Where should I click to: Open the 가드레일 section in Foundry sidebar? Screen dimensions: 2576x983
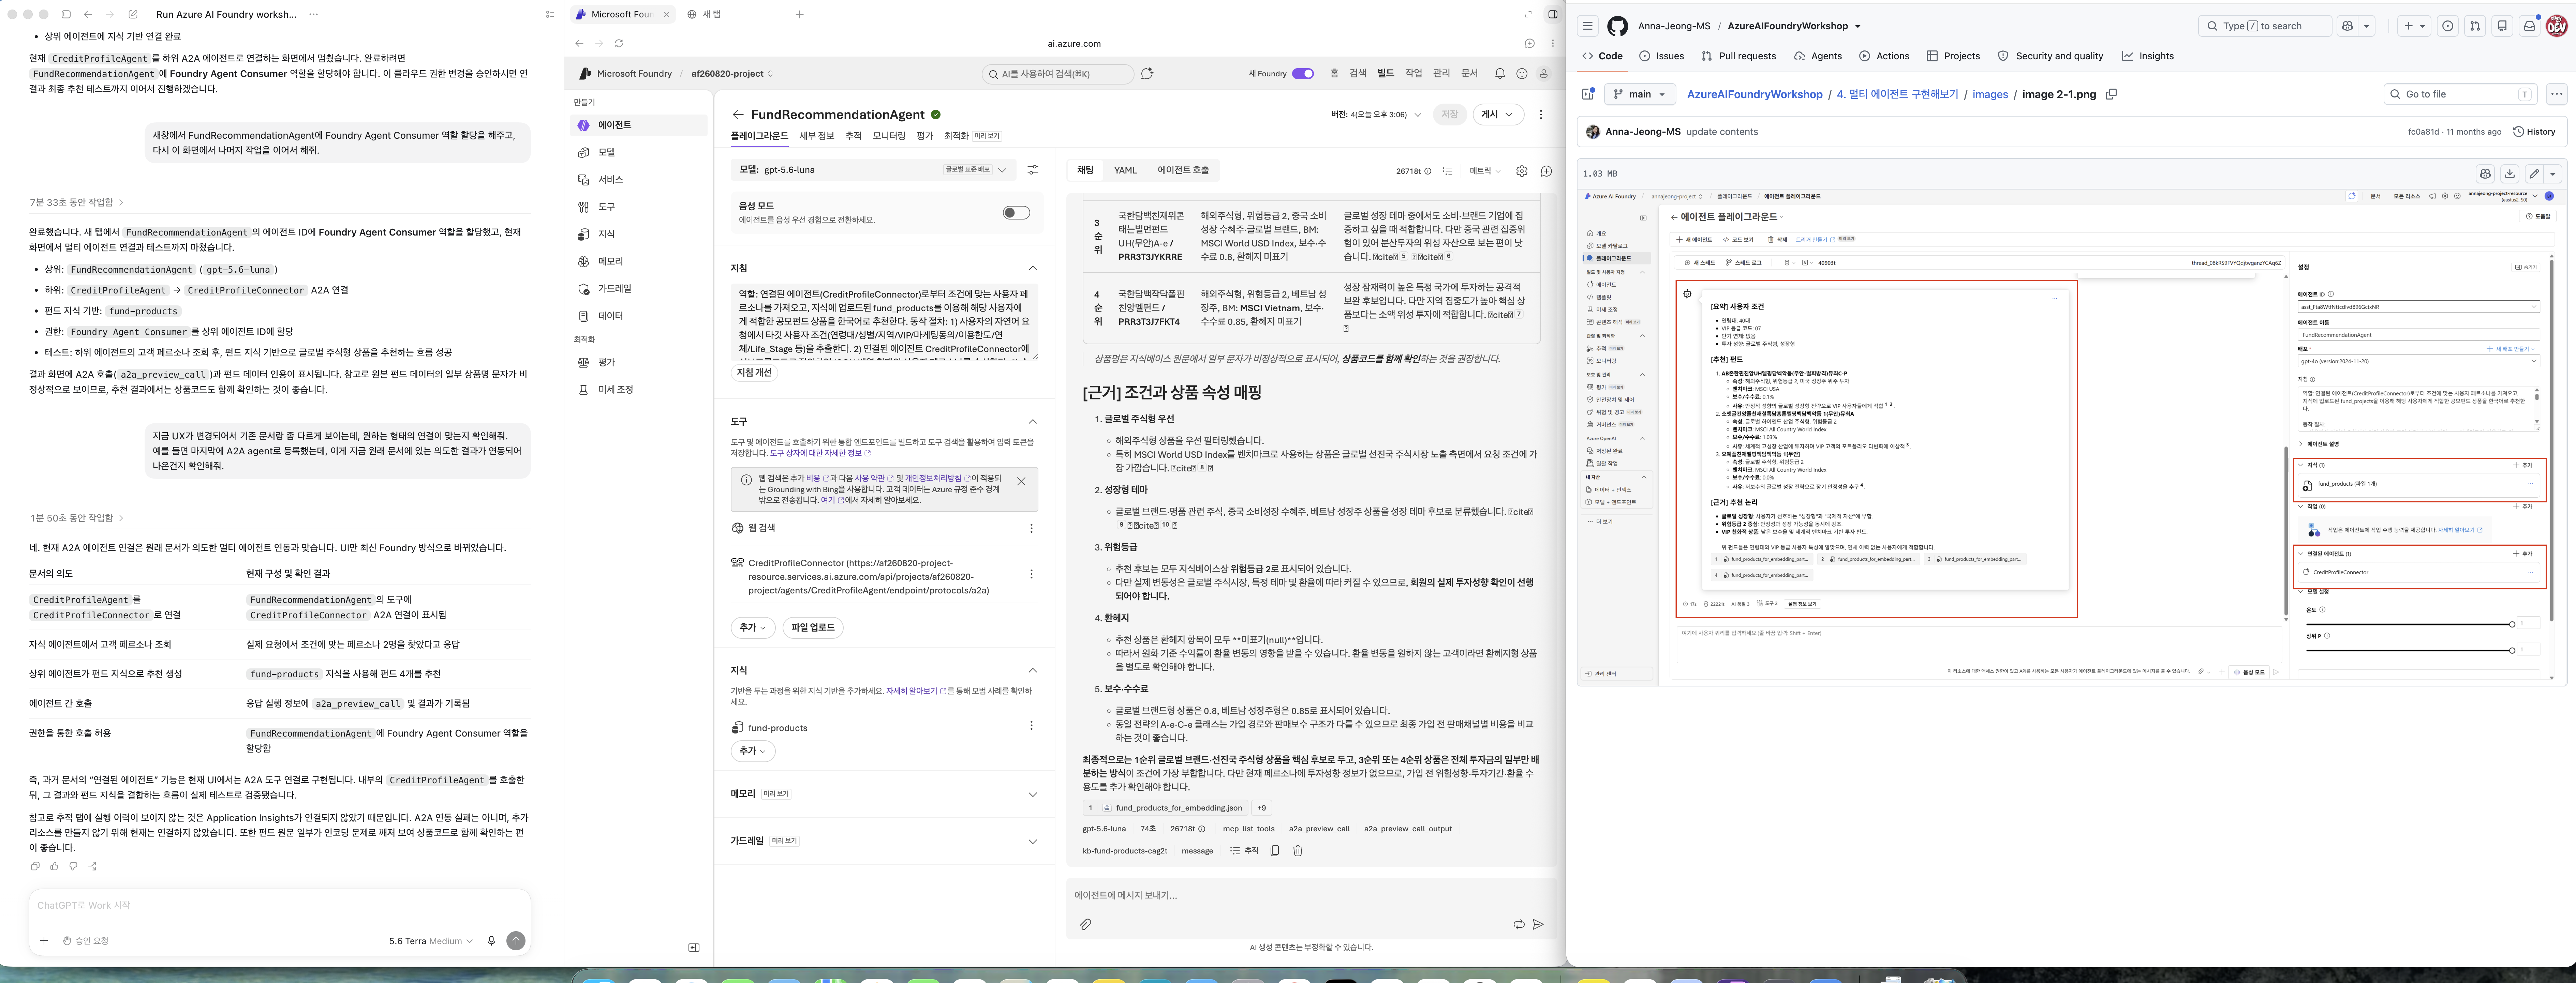click(x=639, y=289)
